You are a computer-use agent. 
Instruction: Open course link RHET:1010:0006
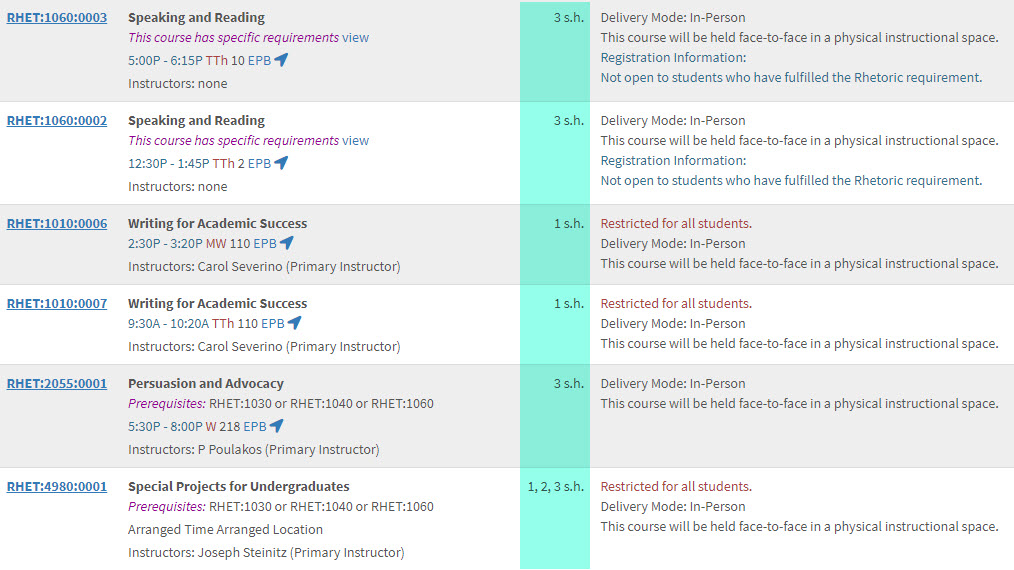(x=57, y=223)
